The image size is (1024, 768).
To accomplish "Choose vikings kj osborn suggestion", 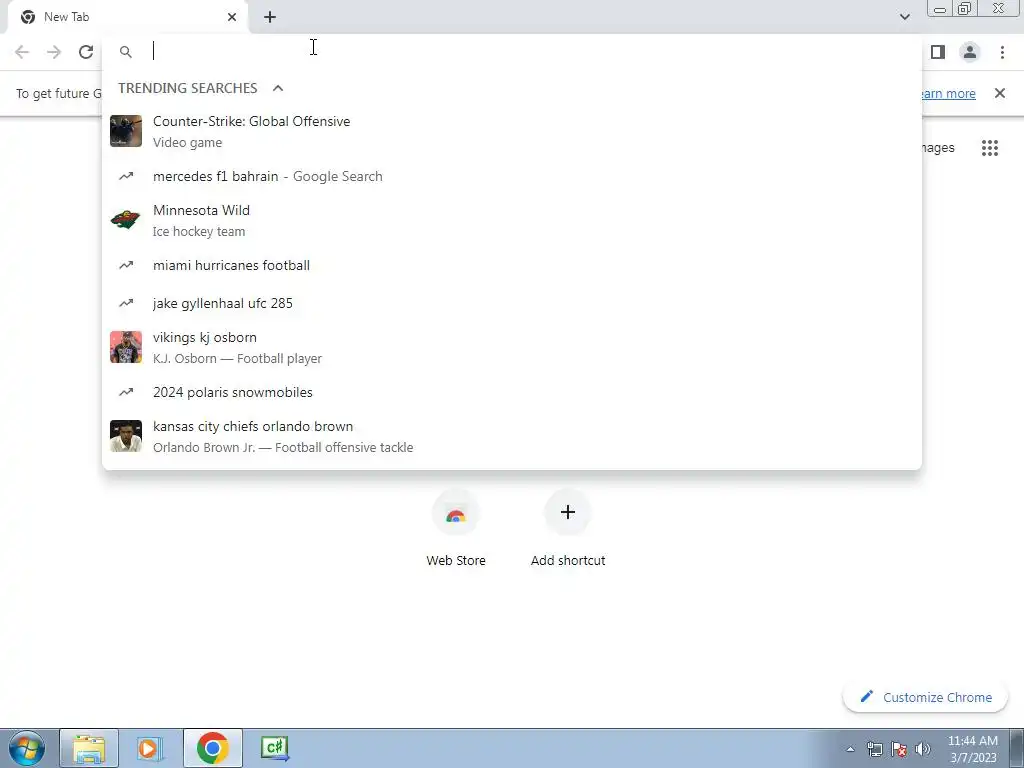I will pyautogui.click(x=512, y=347).
